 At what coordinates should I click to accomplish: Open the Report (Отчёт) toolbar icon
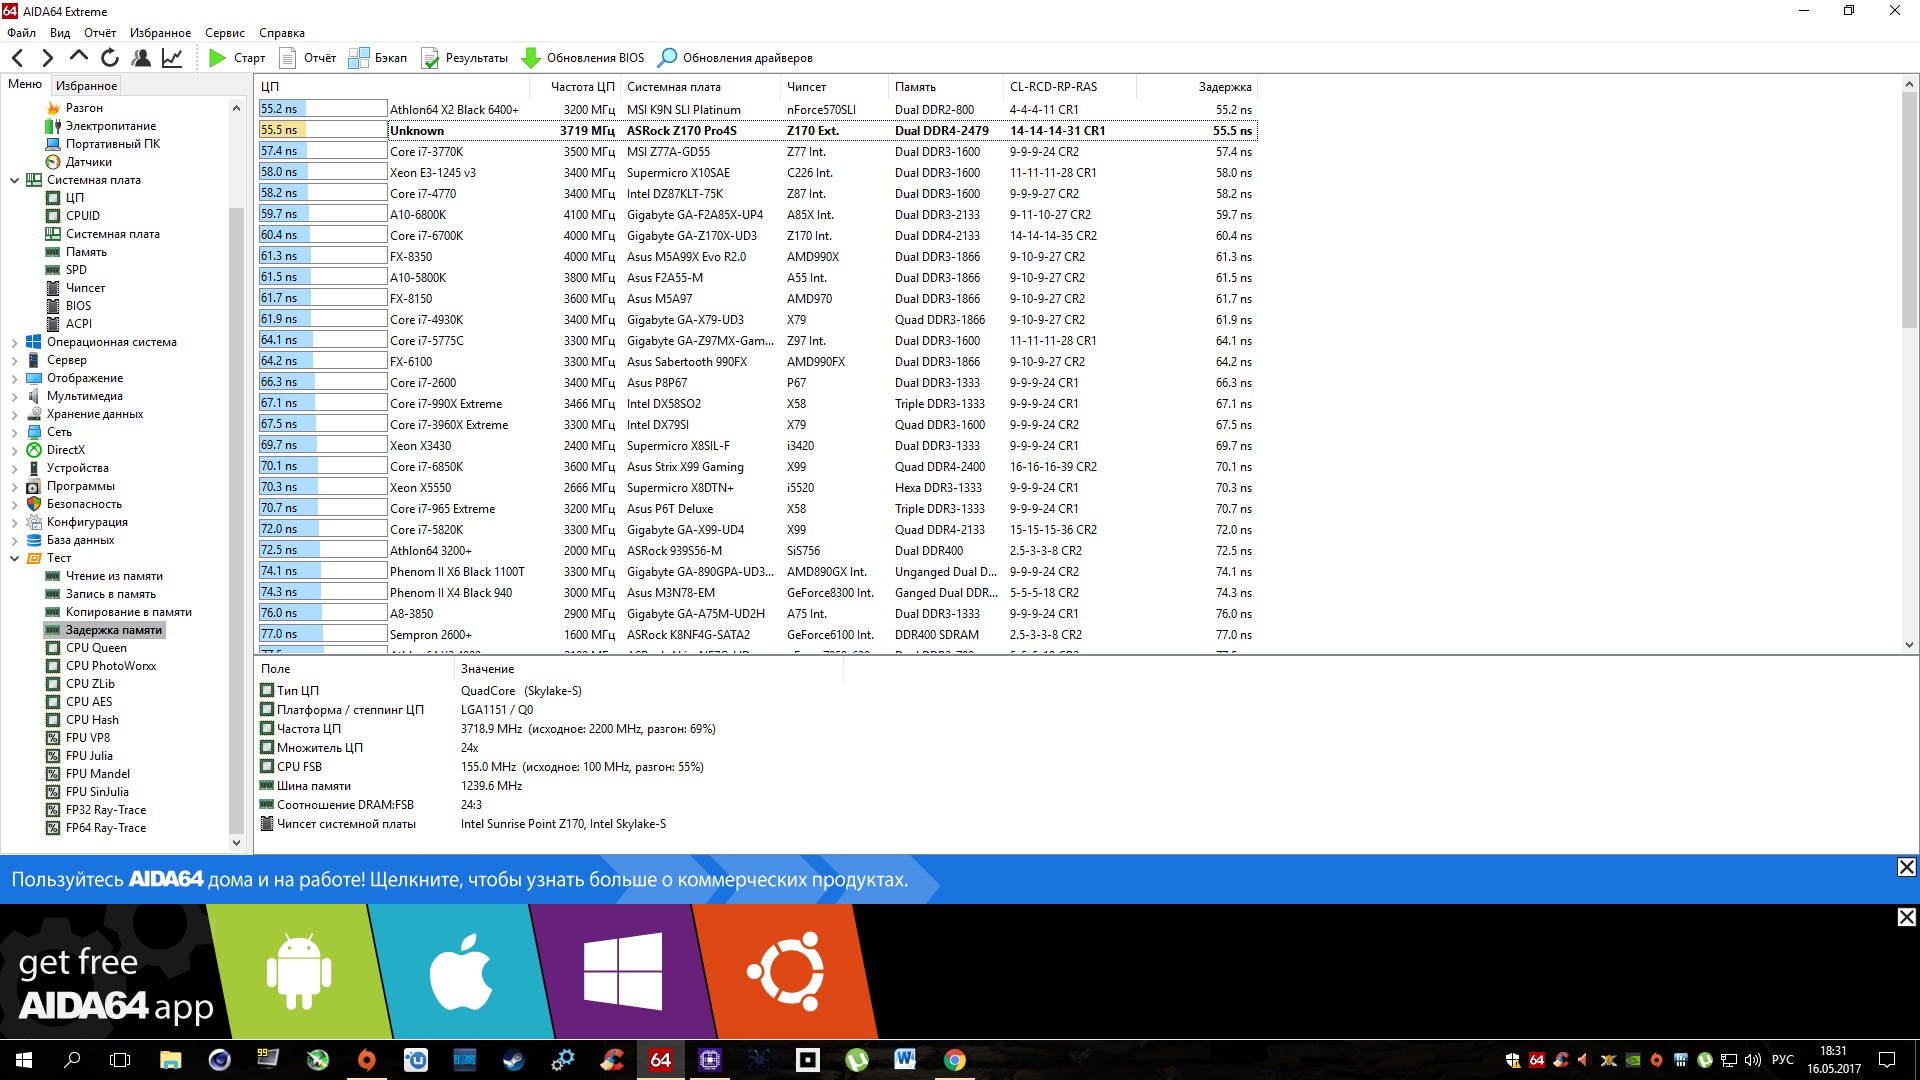[288, 58]
